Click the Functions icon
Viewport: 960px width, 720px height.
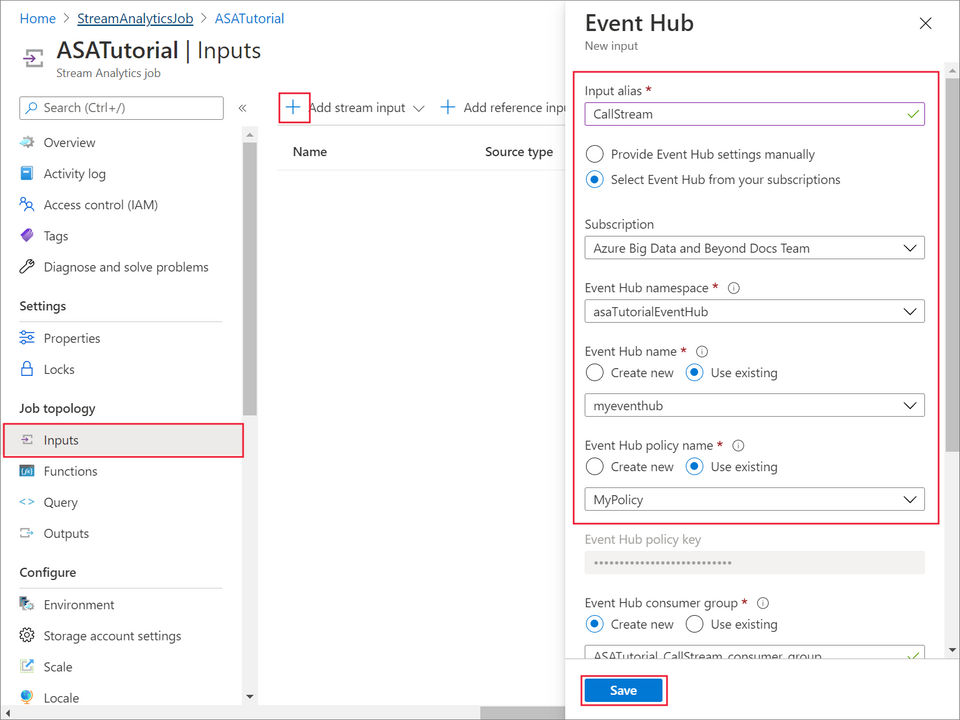27,471
